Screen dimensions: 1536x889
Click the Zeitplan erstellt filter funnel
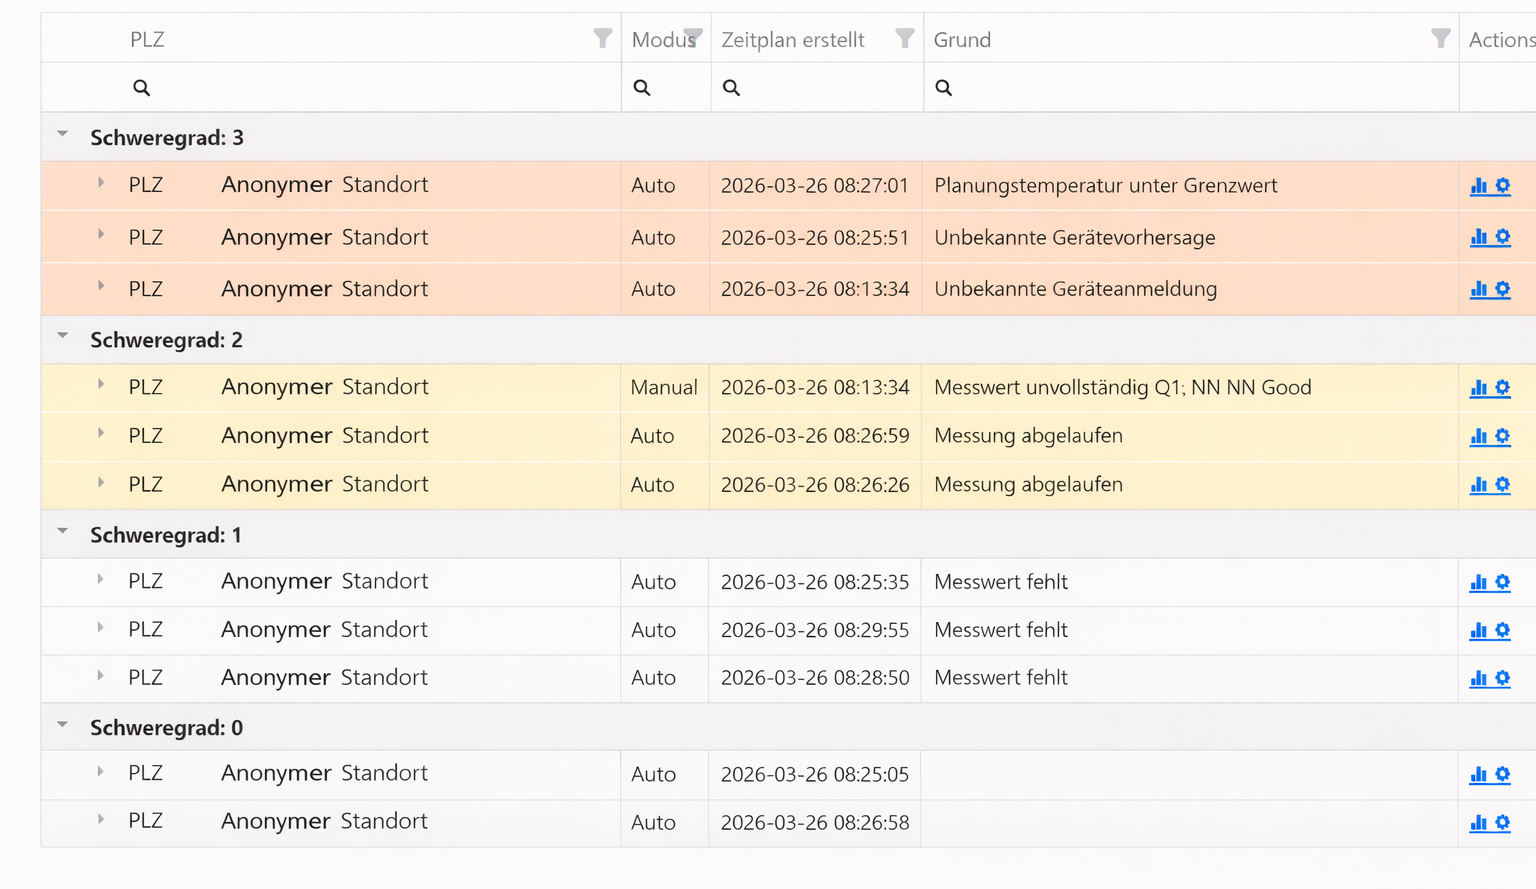(904, 38)
